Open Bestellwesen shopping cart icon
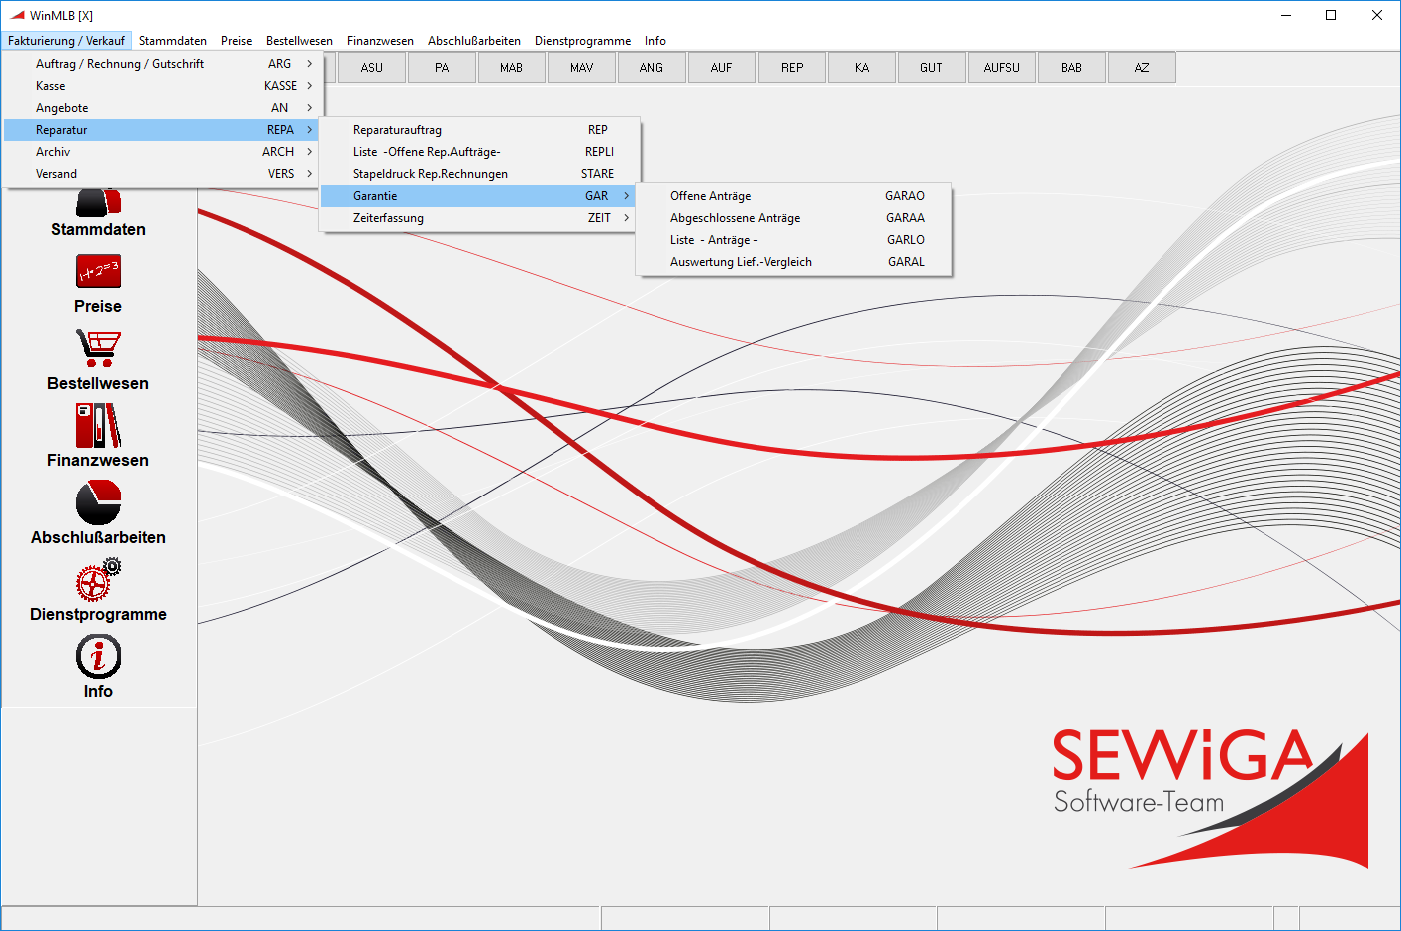Screen dimensions: 1401x931 [x=98, y=348]
